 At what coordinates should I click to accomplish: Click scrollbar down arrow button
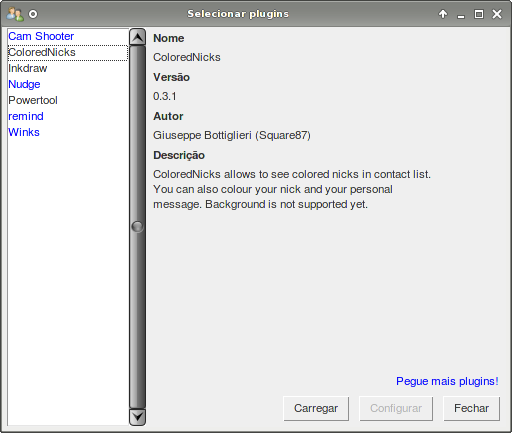137,417
